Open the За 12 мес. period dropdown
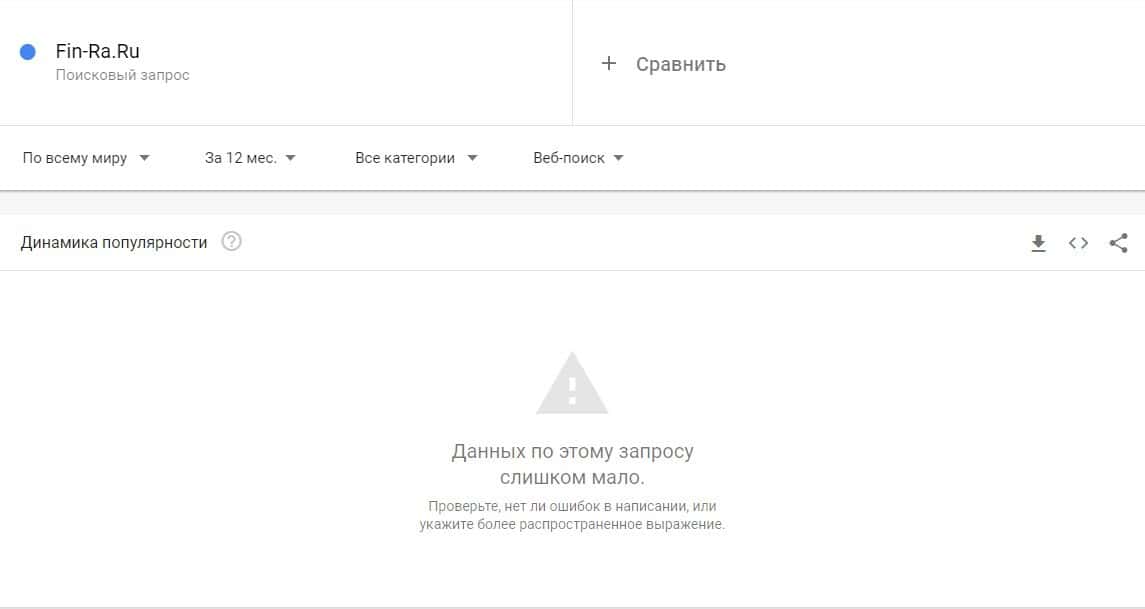The height and width of the screenshot is (609, 1145). tap(250, 158)
